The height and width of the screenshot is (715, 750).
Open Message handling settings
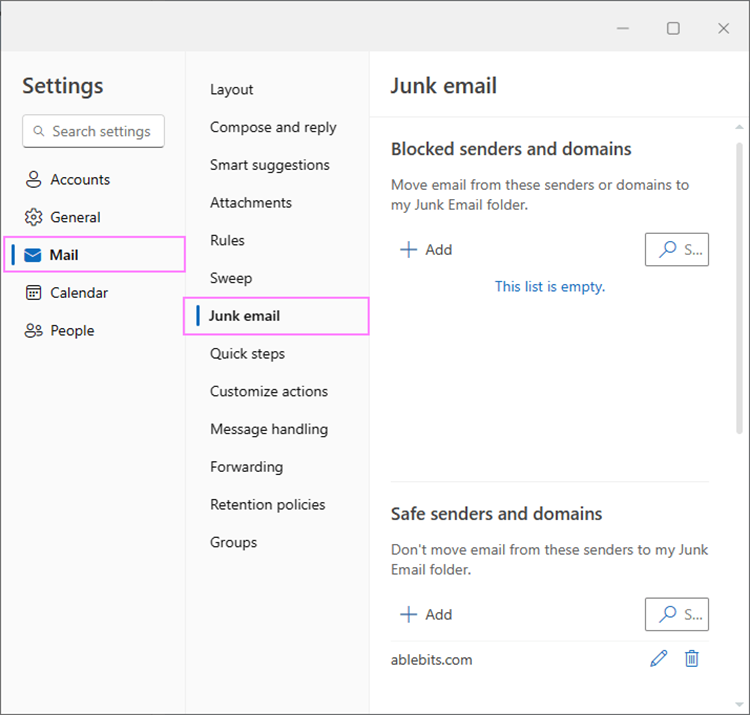click(x=269, y=429)
